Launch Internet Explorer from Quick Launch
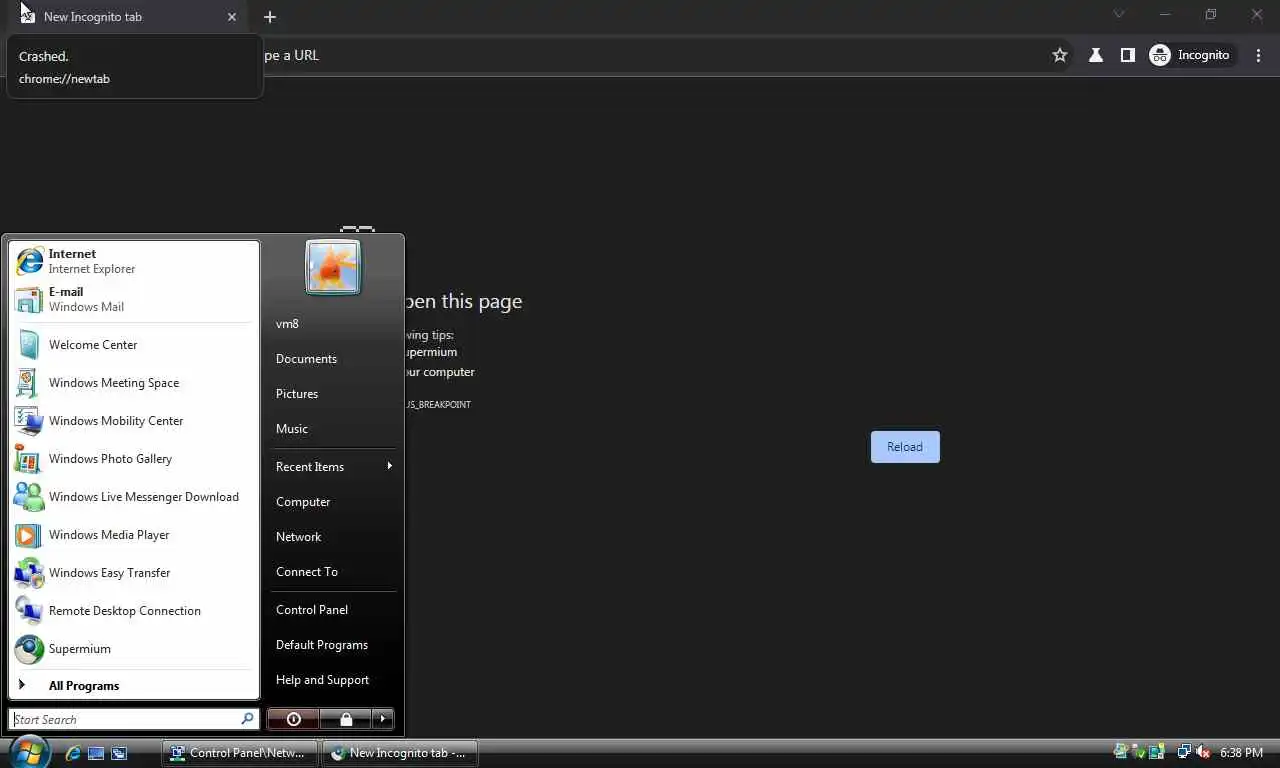This screenshot has width=1280, height=768. click(x=73, y=753)
